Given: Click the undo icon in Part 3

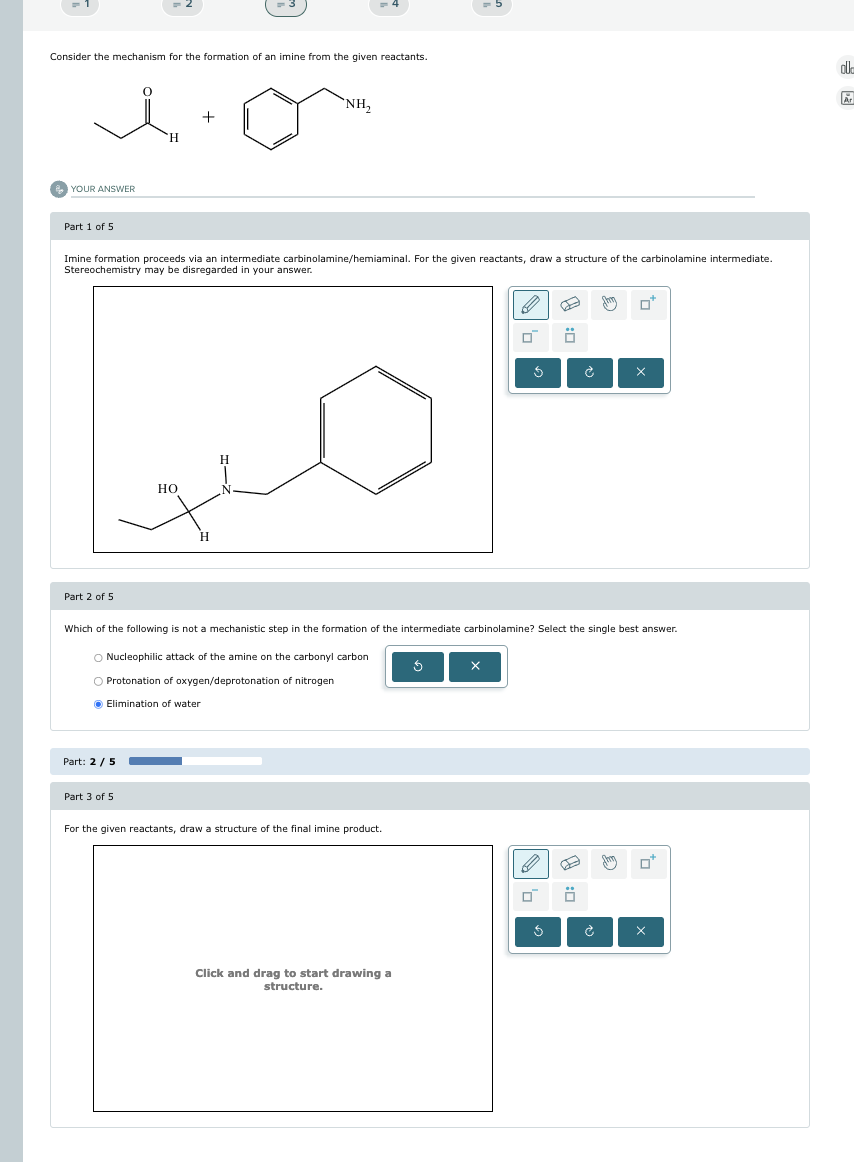Looking at the screenshot, I should pyautogui.click(x=537, y=931).
